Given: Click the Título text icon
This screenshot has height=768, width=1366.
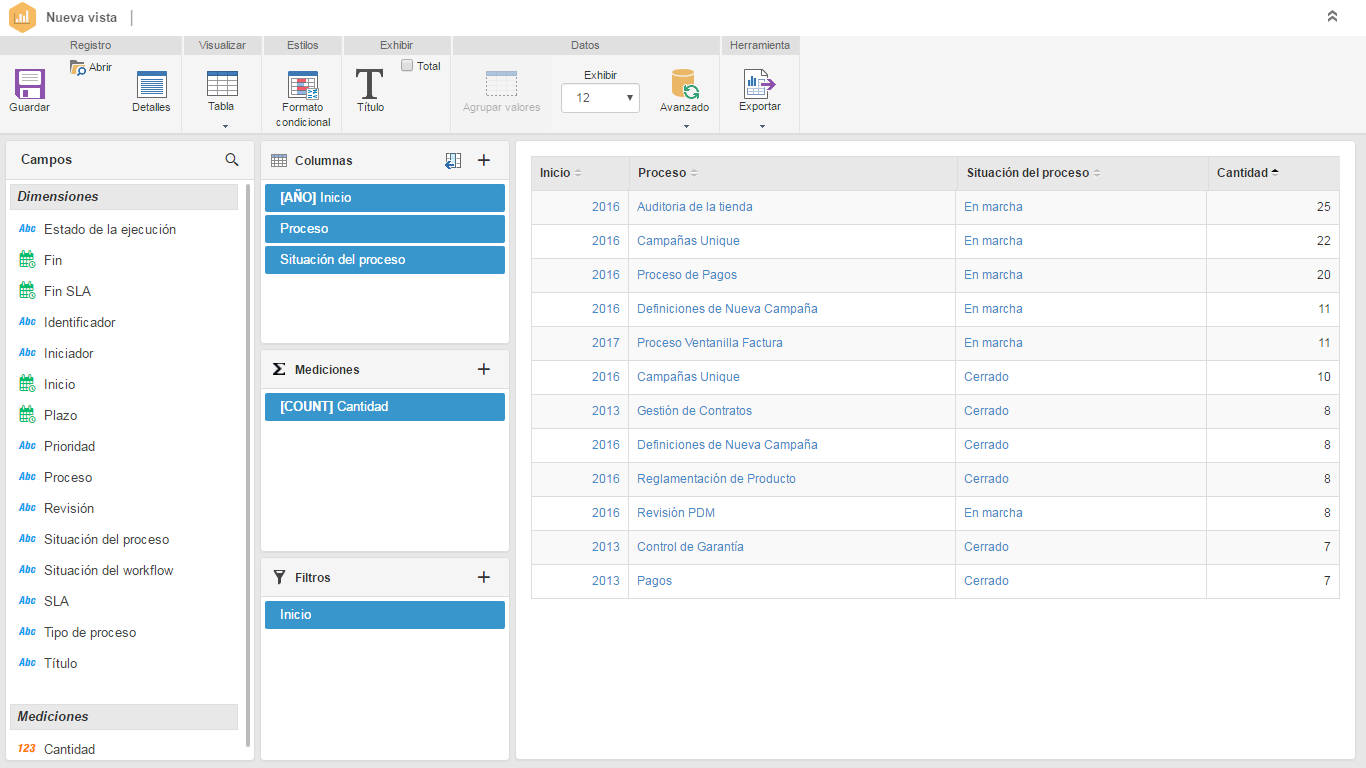Looking at the screenshot, I should 370,84.
